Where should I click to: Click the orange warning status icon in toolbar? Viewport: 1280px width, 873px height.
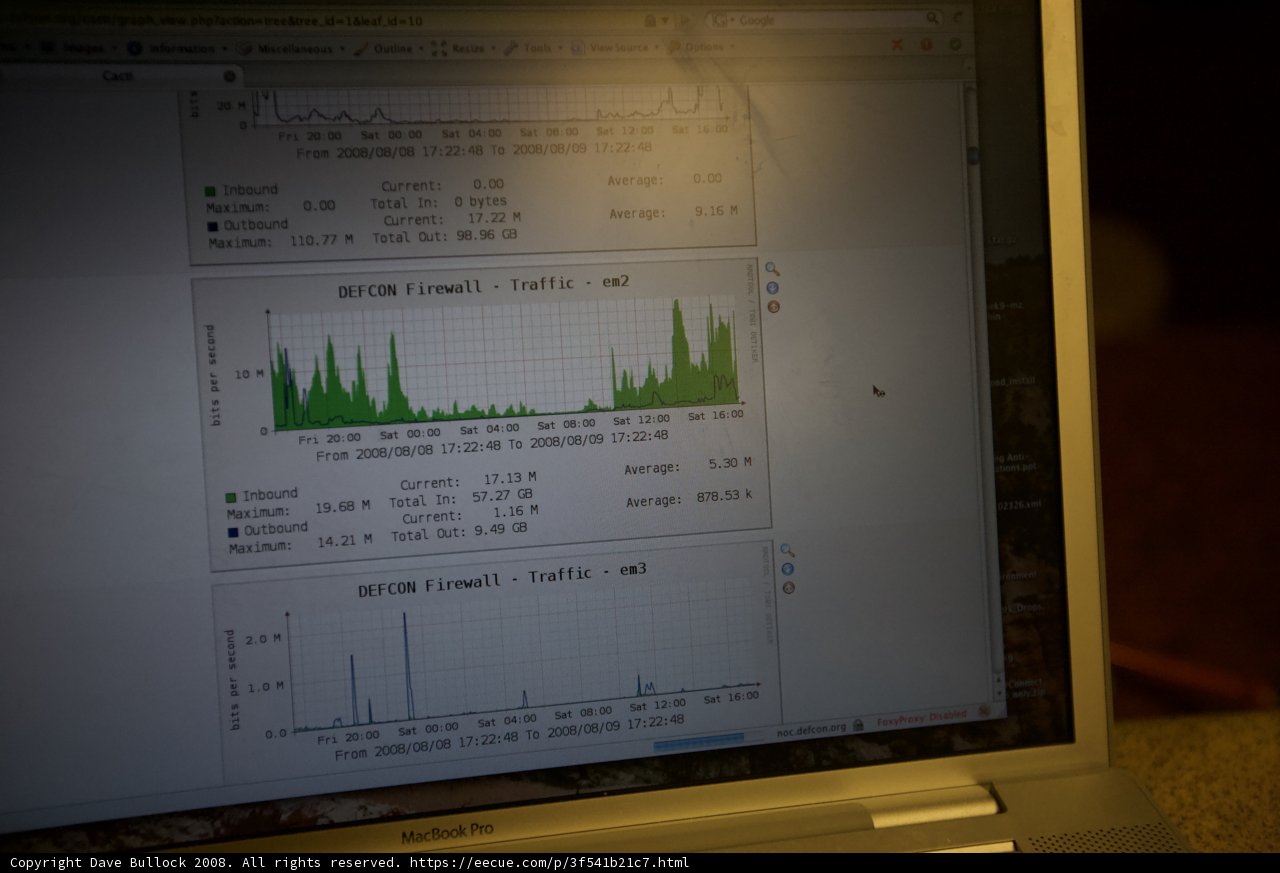pyautogui.click(x=926, y=44)
